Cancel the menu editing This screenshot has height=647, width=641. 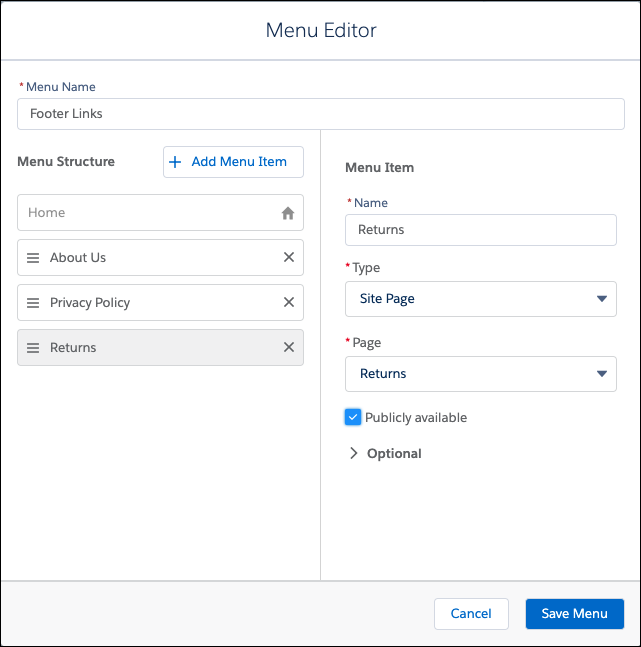tap(471, 614)
